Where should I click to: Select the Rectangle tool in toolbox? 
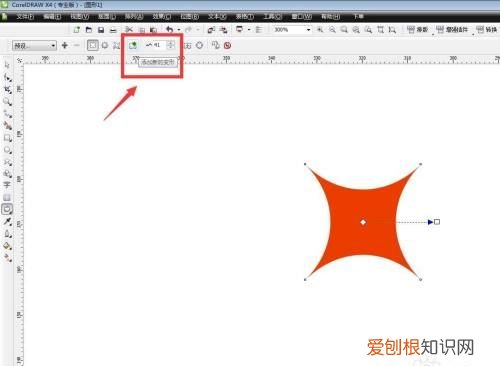click(x=7, y=138)
